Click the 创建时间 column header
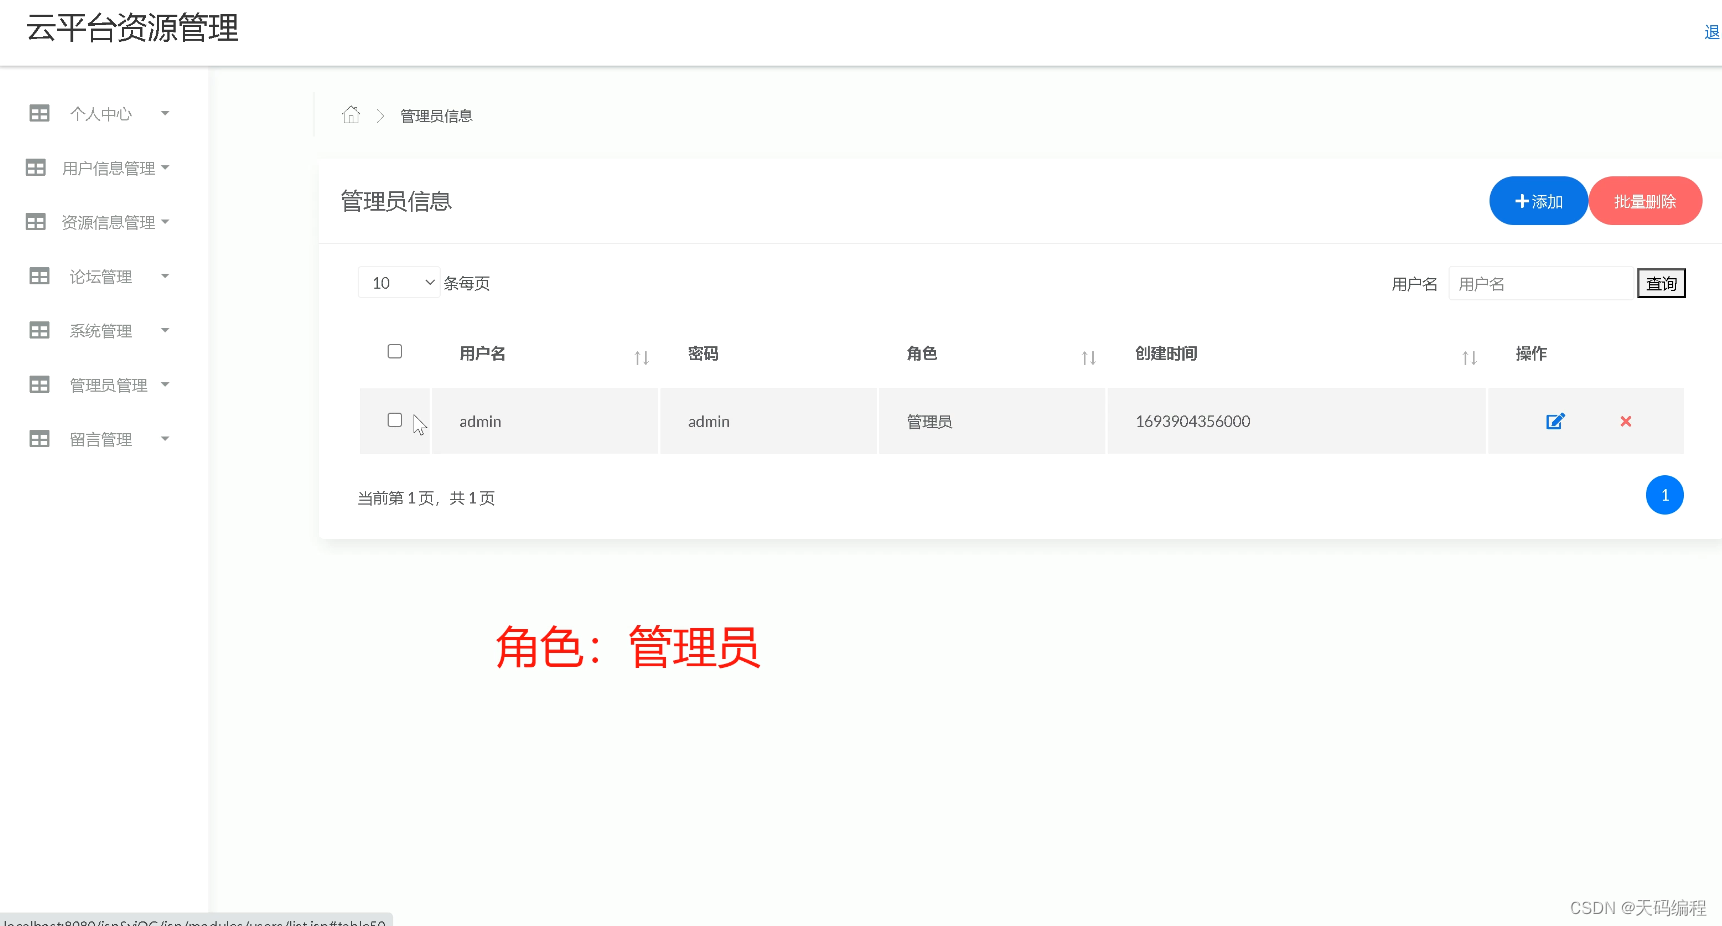Viewport: 1722px width, 926px height. coord(1166,353)
